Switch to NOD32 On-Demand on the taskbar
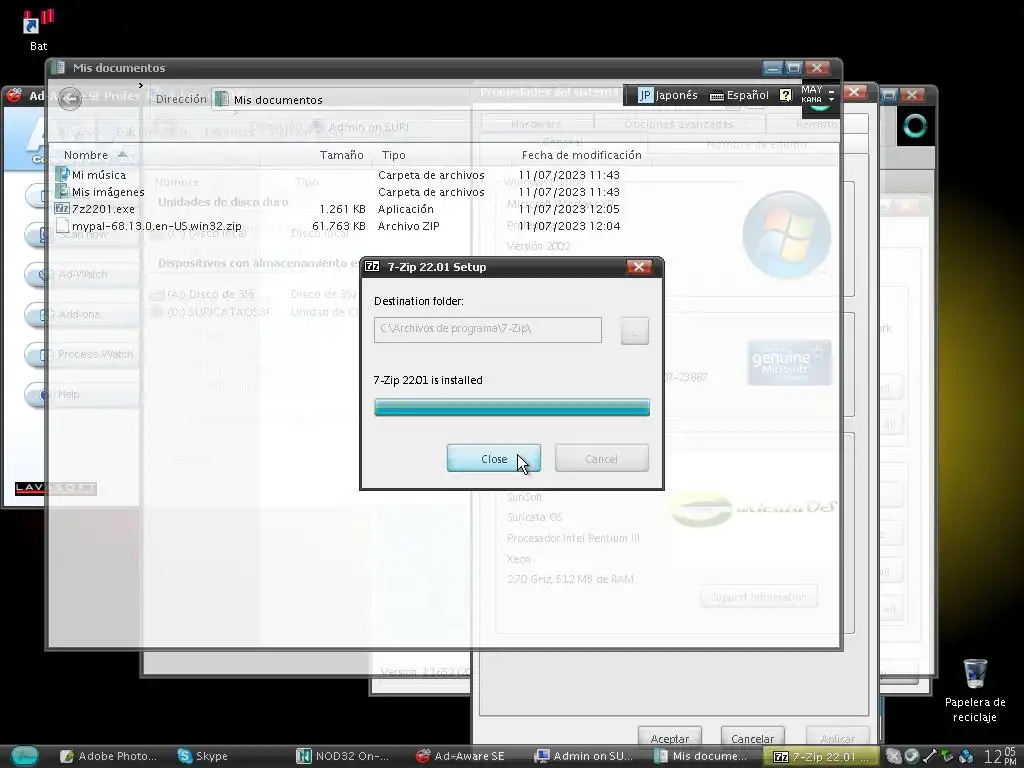 coord(343,756)
